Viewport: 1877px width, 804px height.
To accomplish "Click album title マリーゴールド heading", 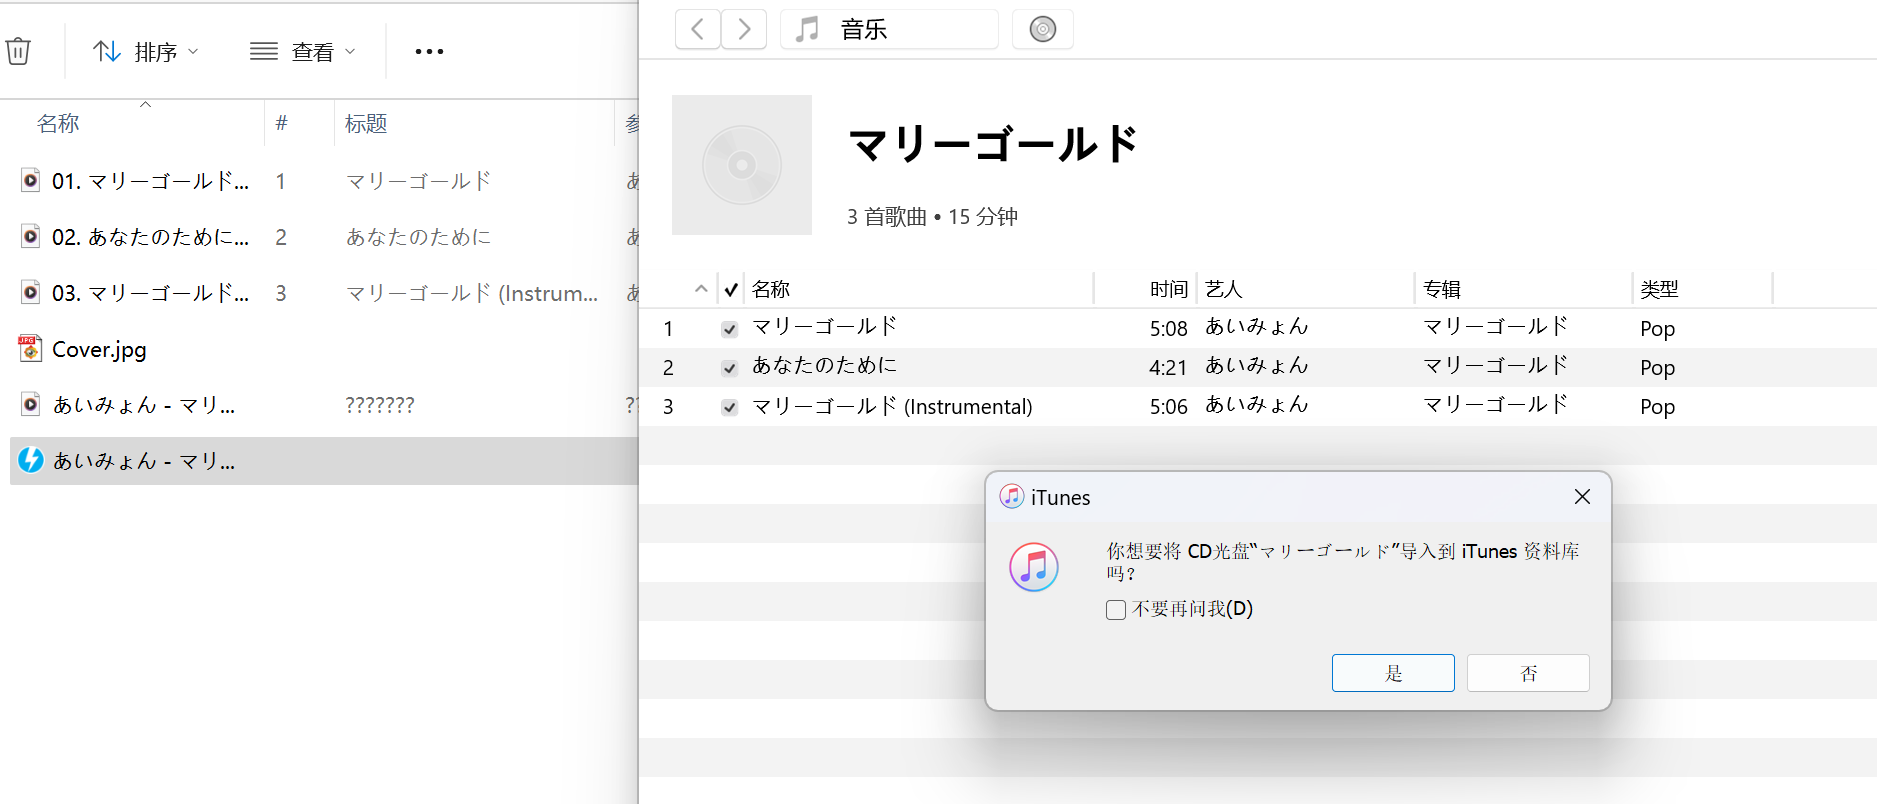I will (x=994, y=144).
